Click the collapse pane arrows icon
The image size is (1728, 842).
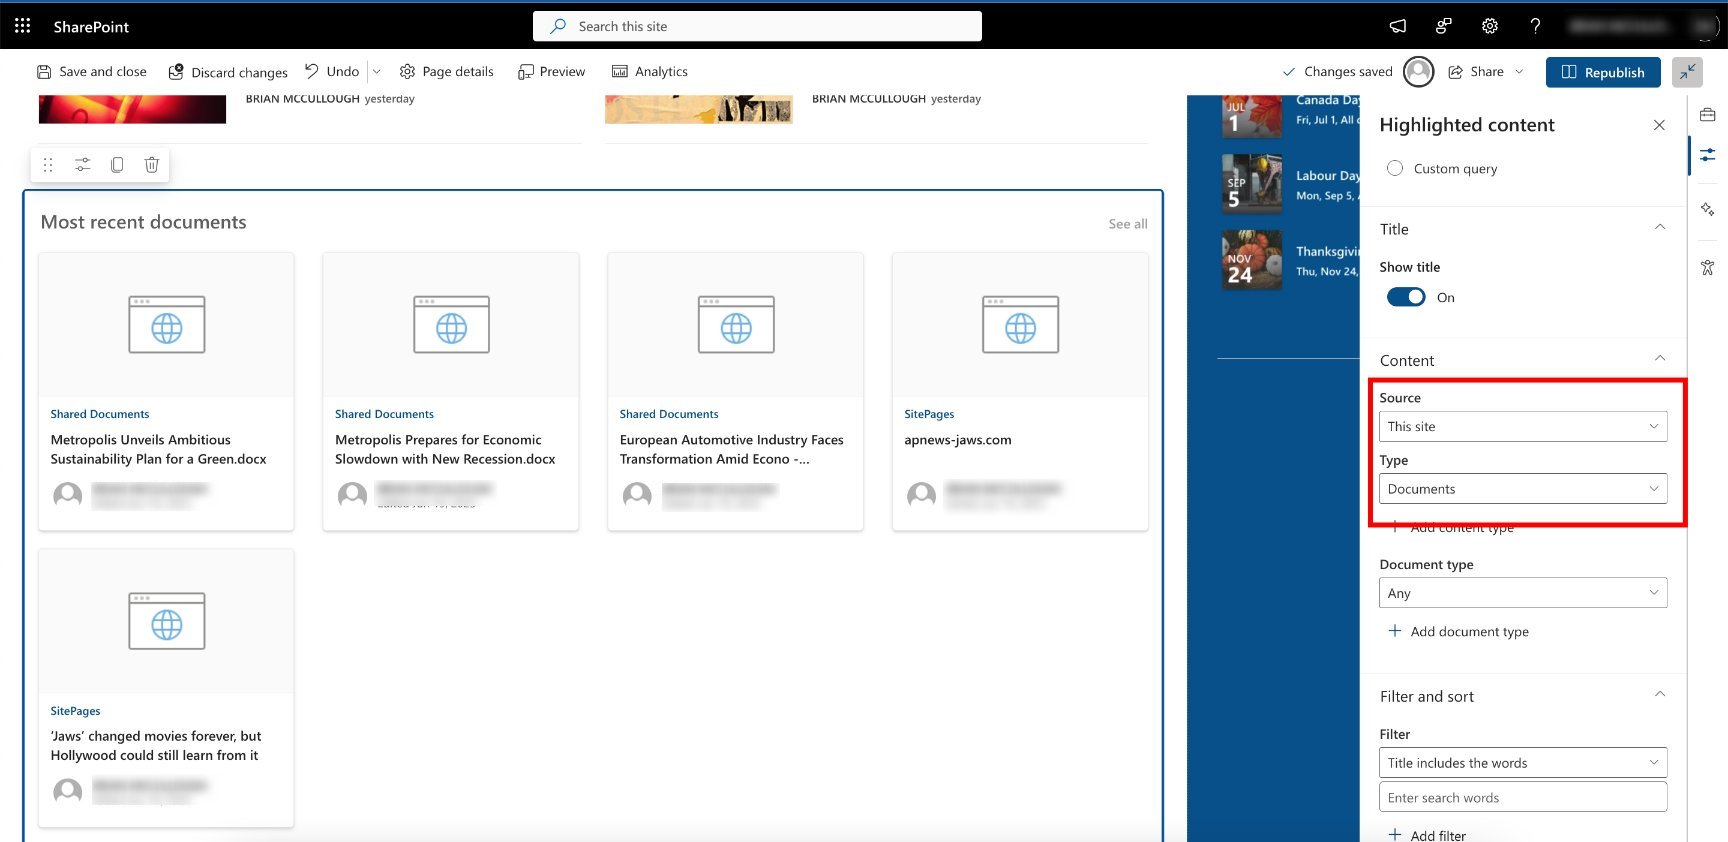1687,72
